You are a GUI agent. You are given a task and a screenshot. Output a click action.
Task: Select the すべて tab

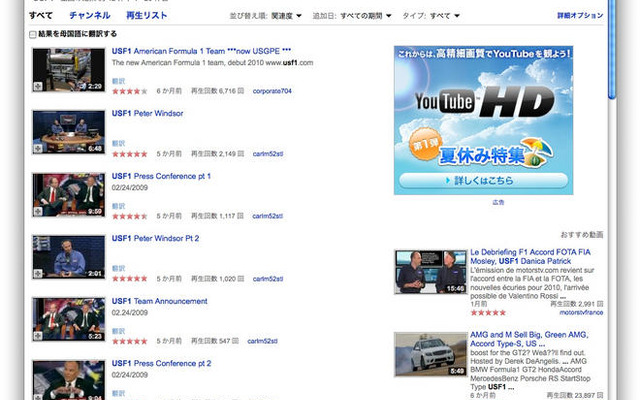[41, 16]
